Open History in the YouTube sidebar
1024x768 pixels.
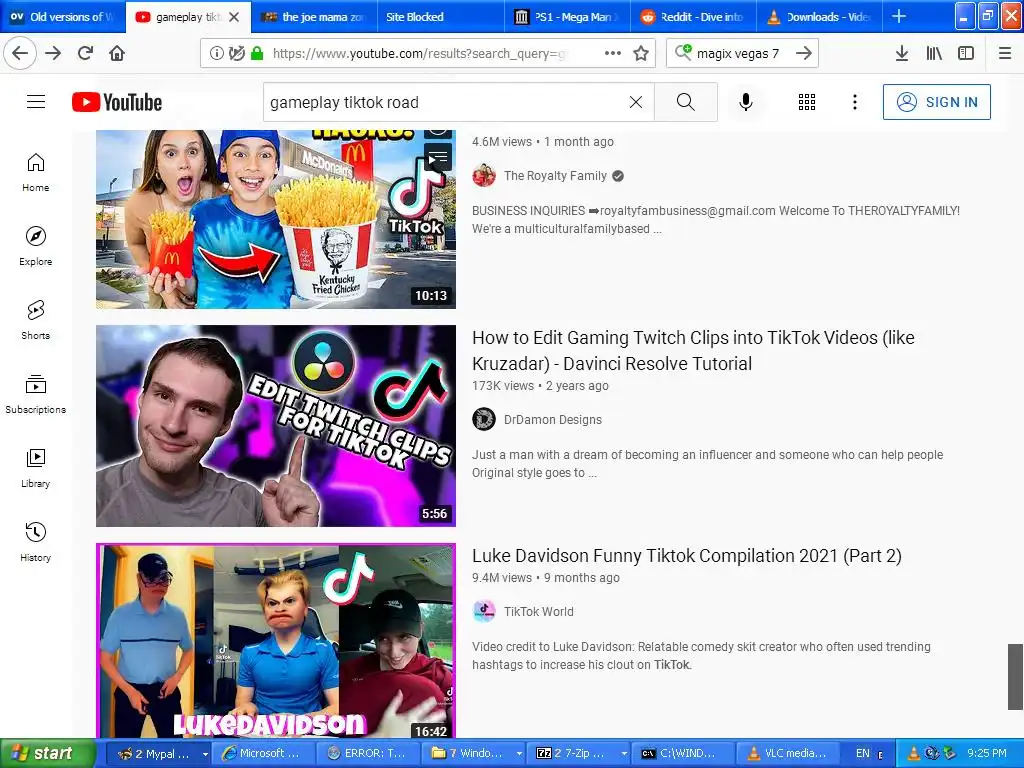36,543
